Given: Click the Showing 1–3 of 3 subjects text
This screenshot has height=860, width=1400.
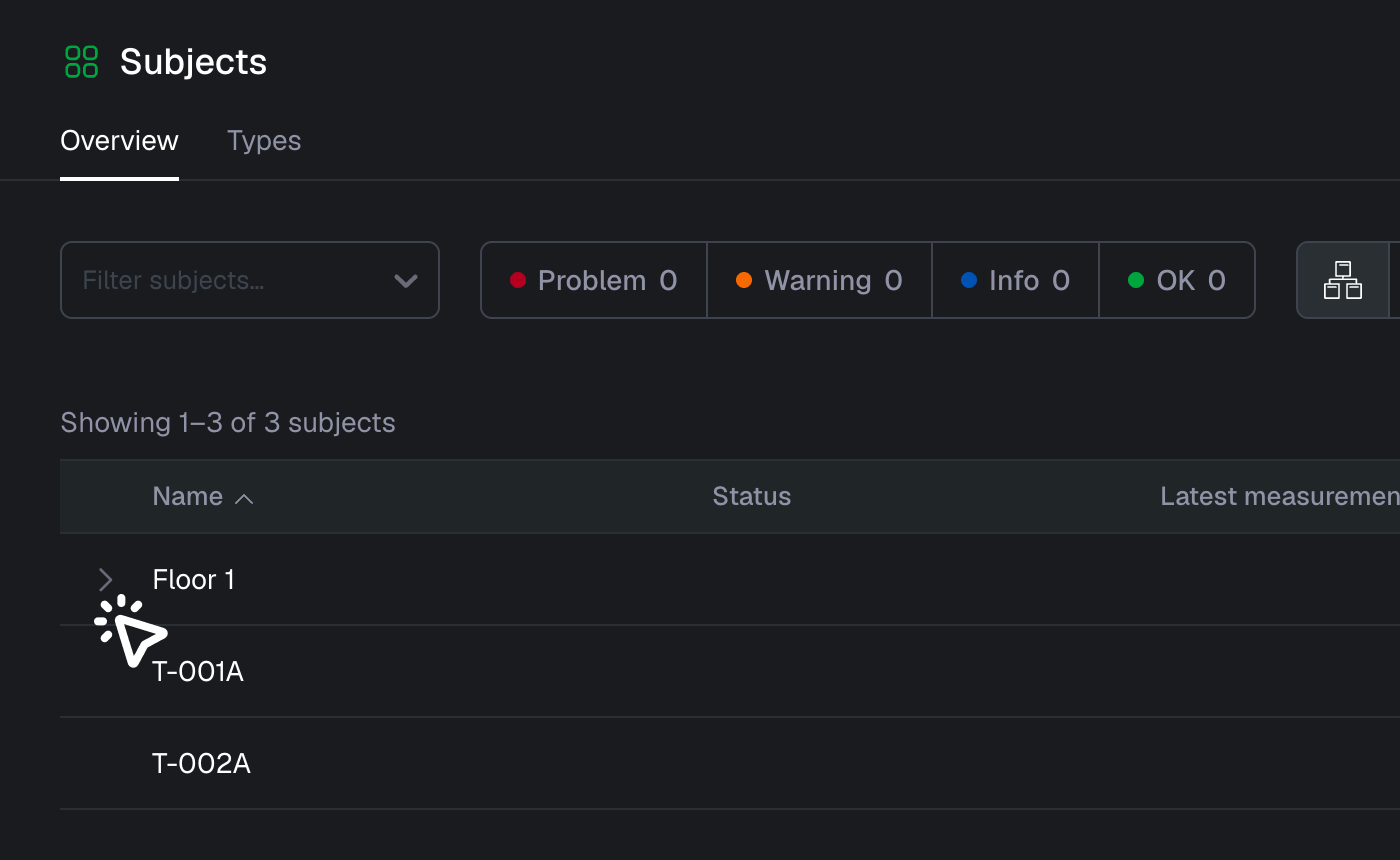Looking at the screenshot, I should pyautogui.click(x=228, y=423).
